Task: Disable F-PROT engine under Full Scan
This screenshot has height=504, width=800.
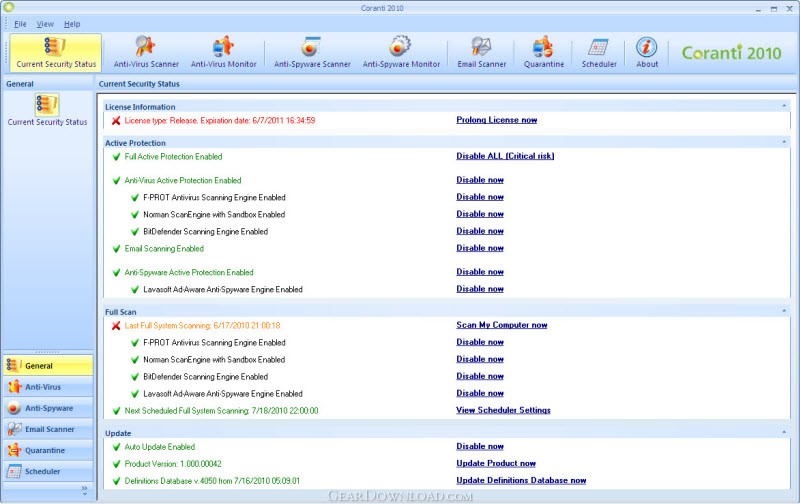Action: point(480,342)
